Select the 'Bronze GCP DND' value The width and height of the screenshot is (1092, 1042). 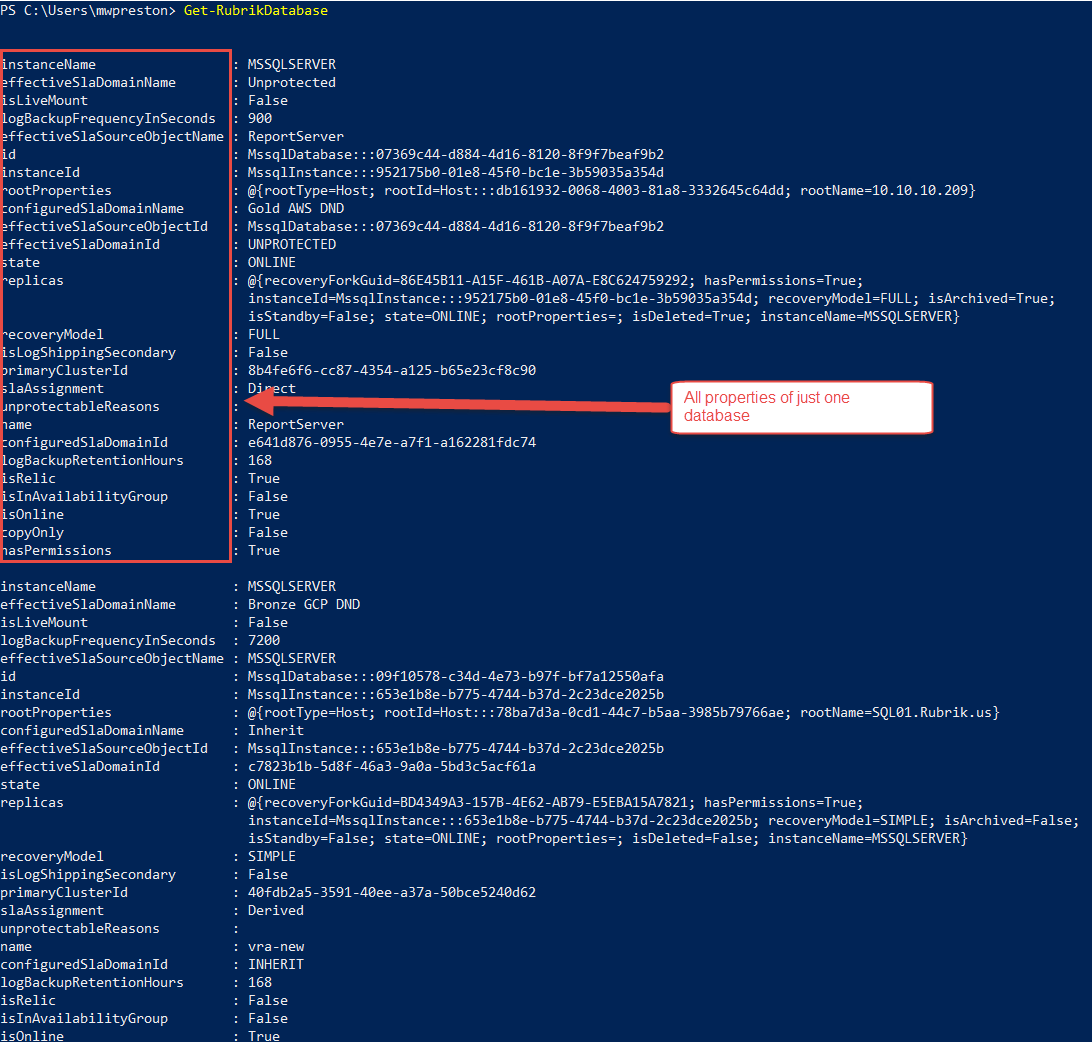(304, 605)
